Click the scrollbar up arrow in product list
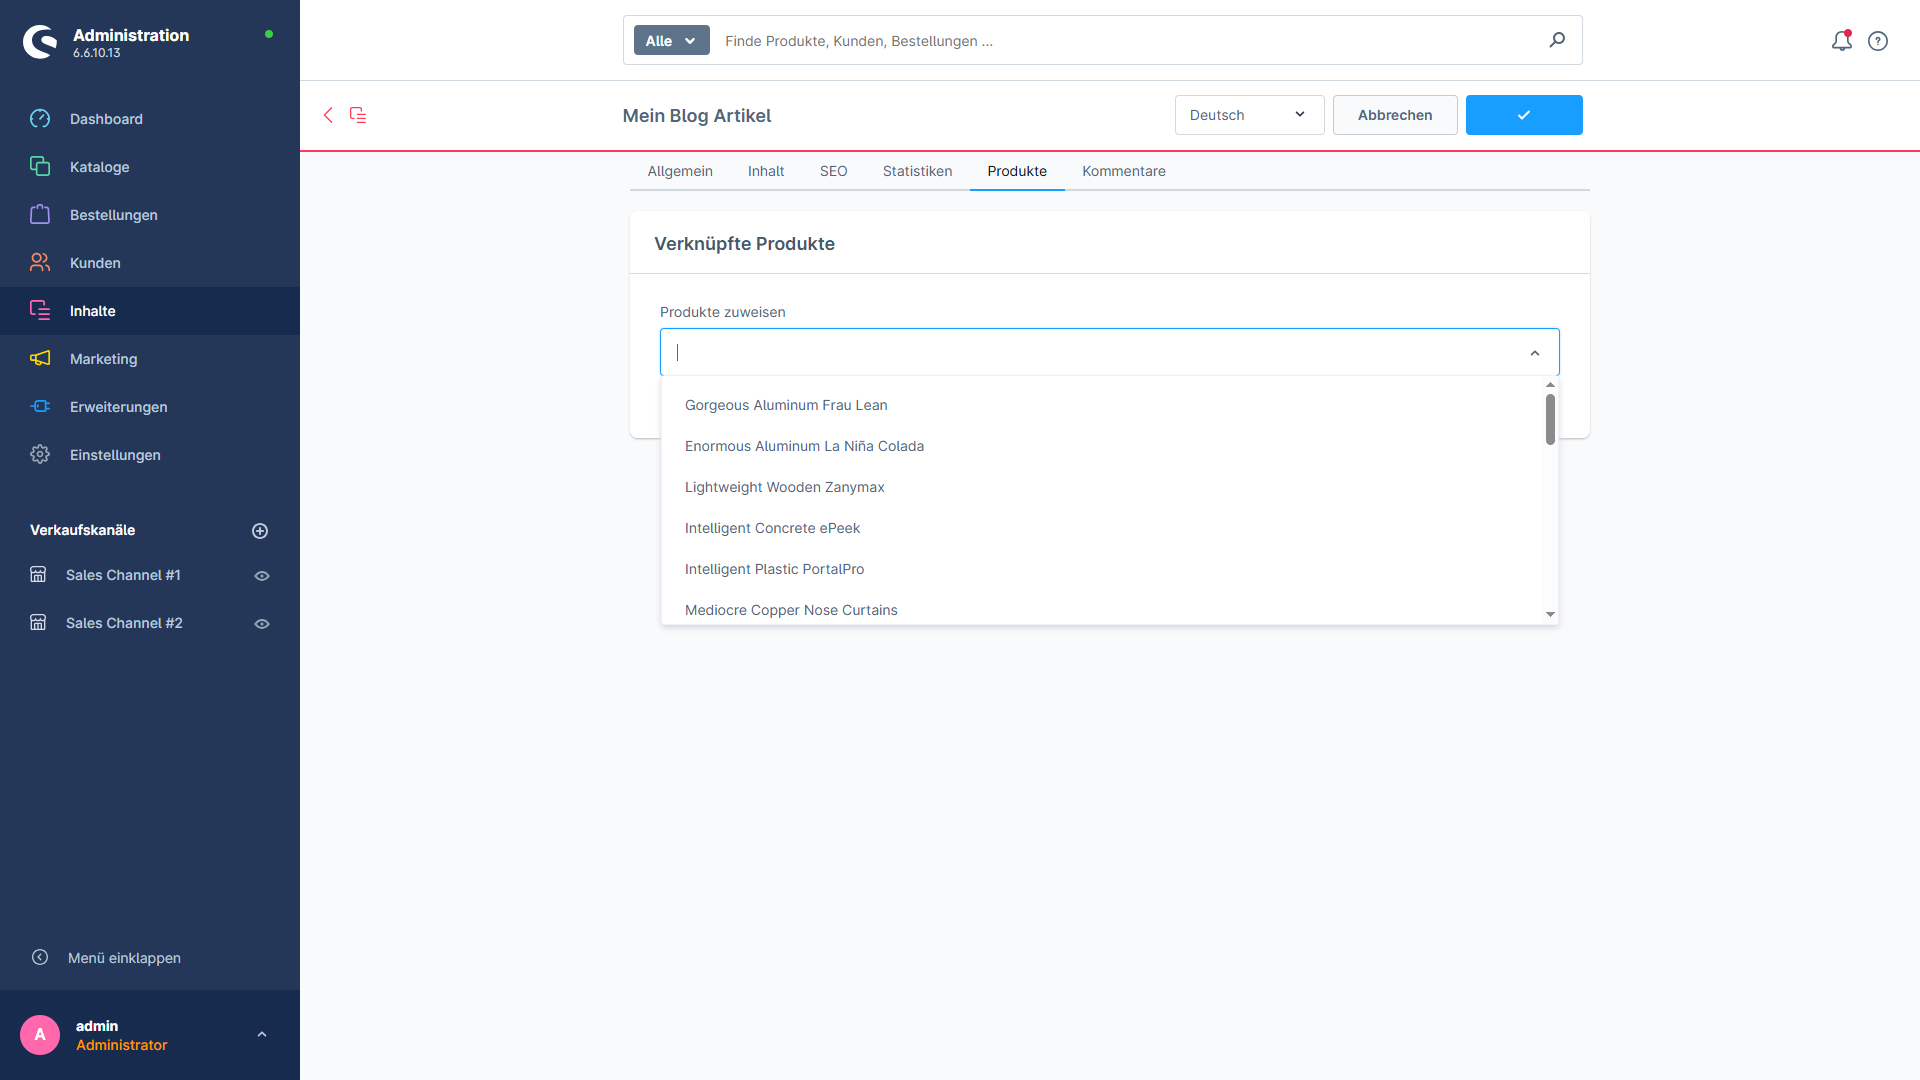The height and width of the screenshot is (1080, 1920). [x=1550, y=385]
